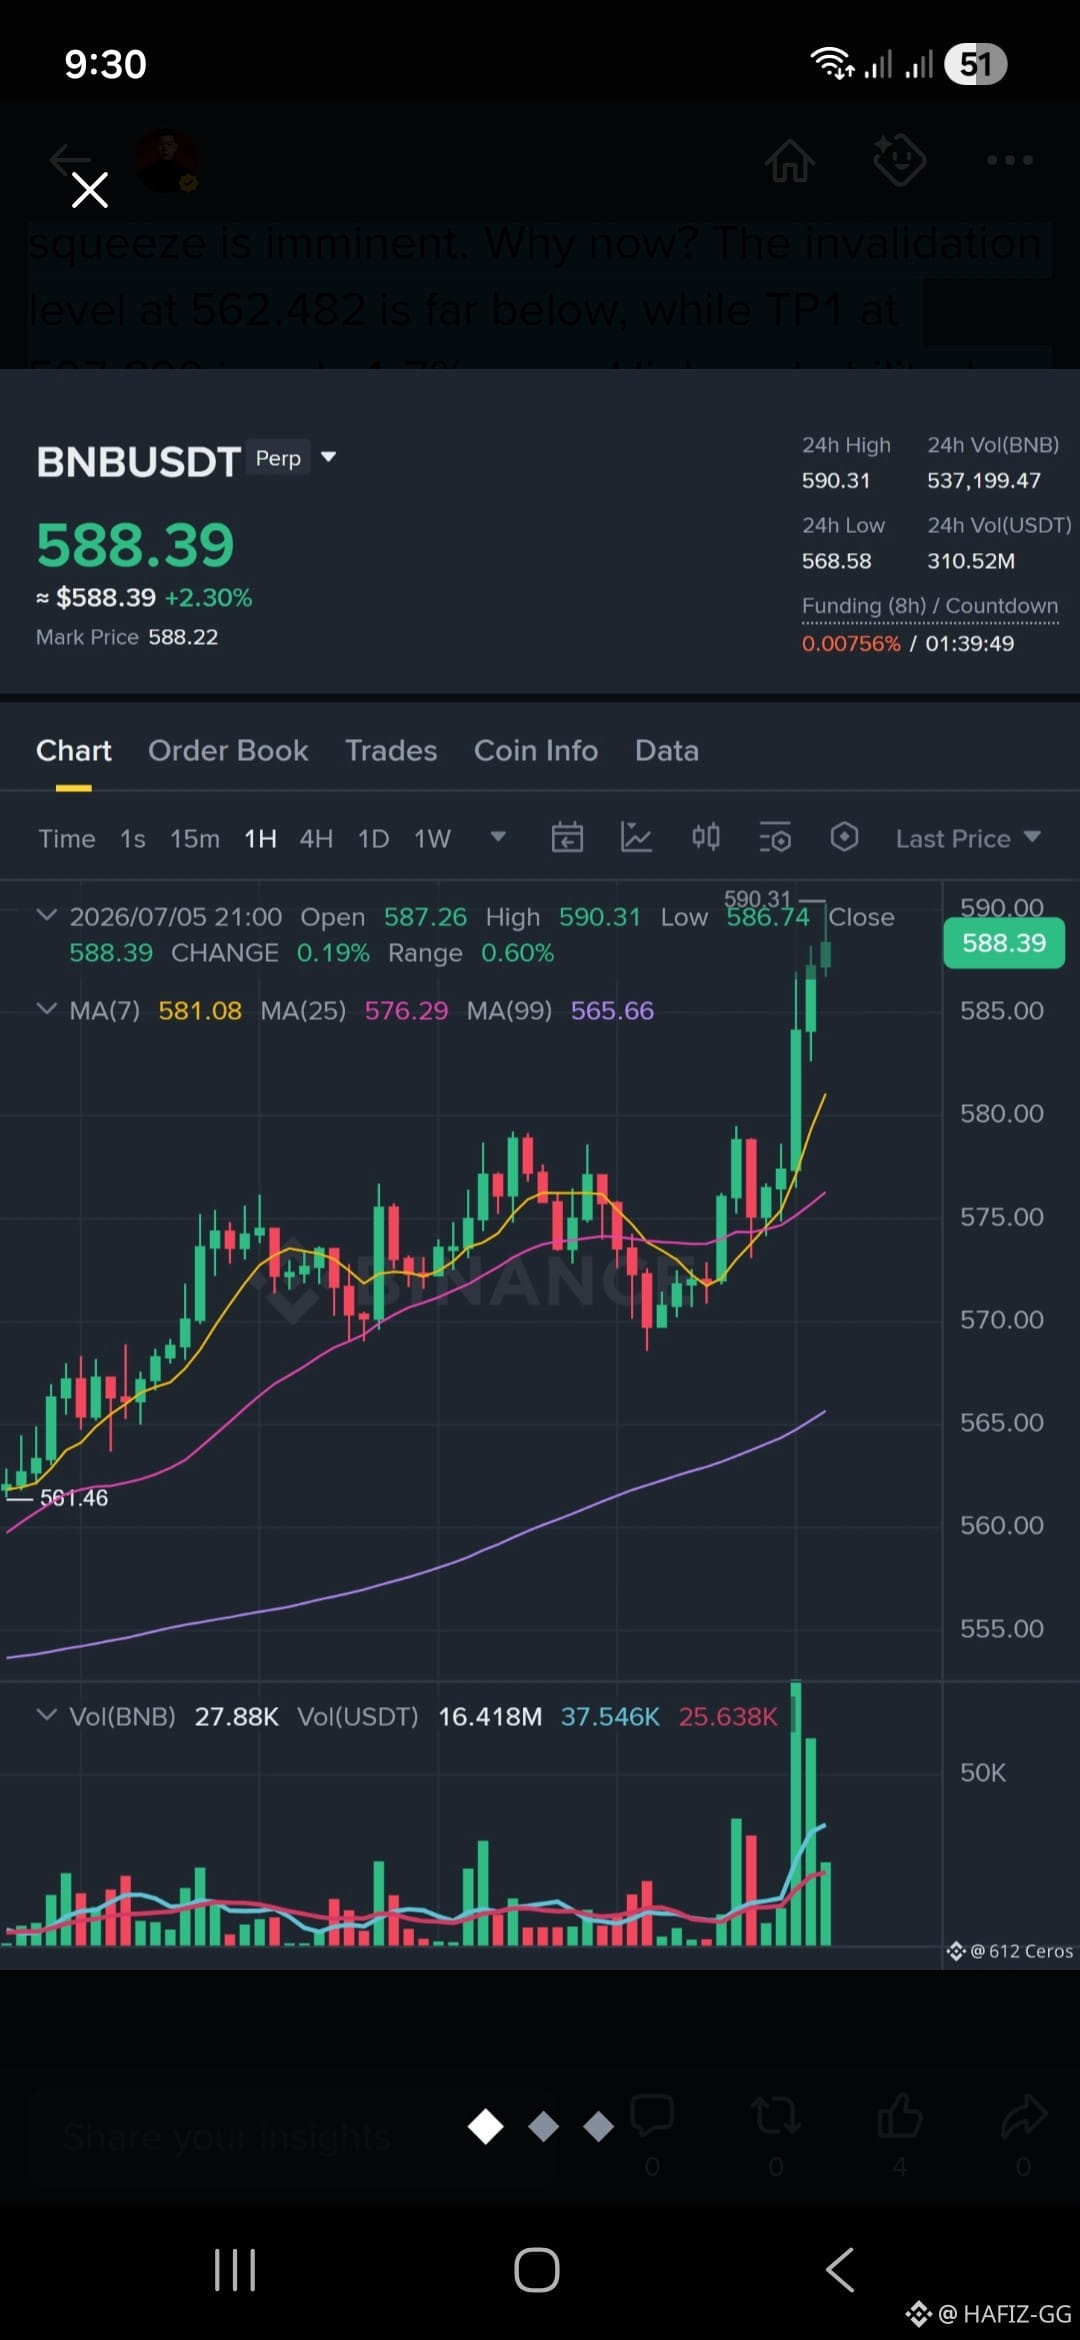
Task: Open the Order Book tab
Action: (x=228, y=751)
